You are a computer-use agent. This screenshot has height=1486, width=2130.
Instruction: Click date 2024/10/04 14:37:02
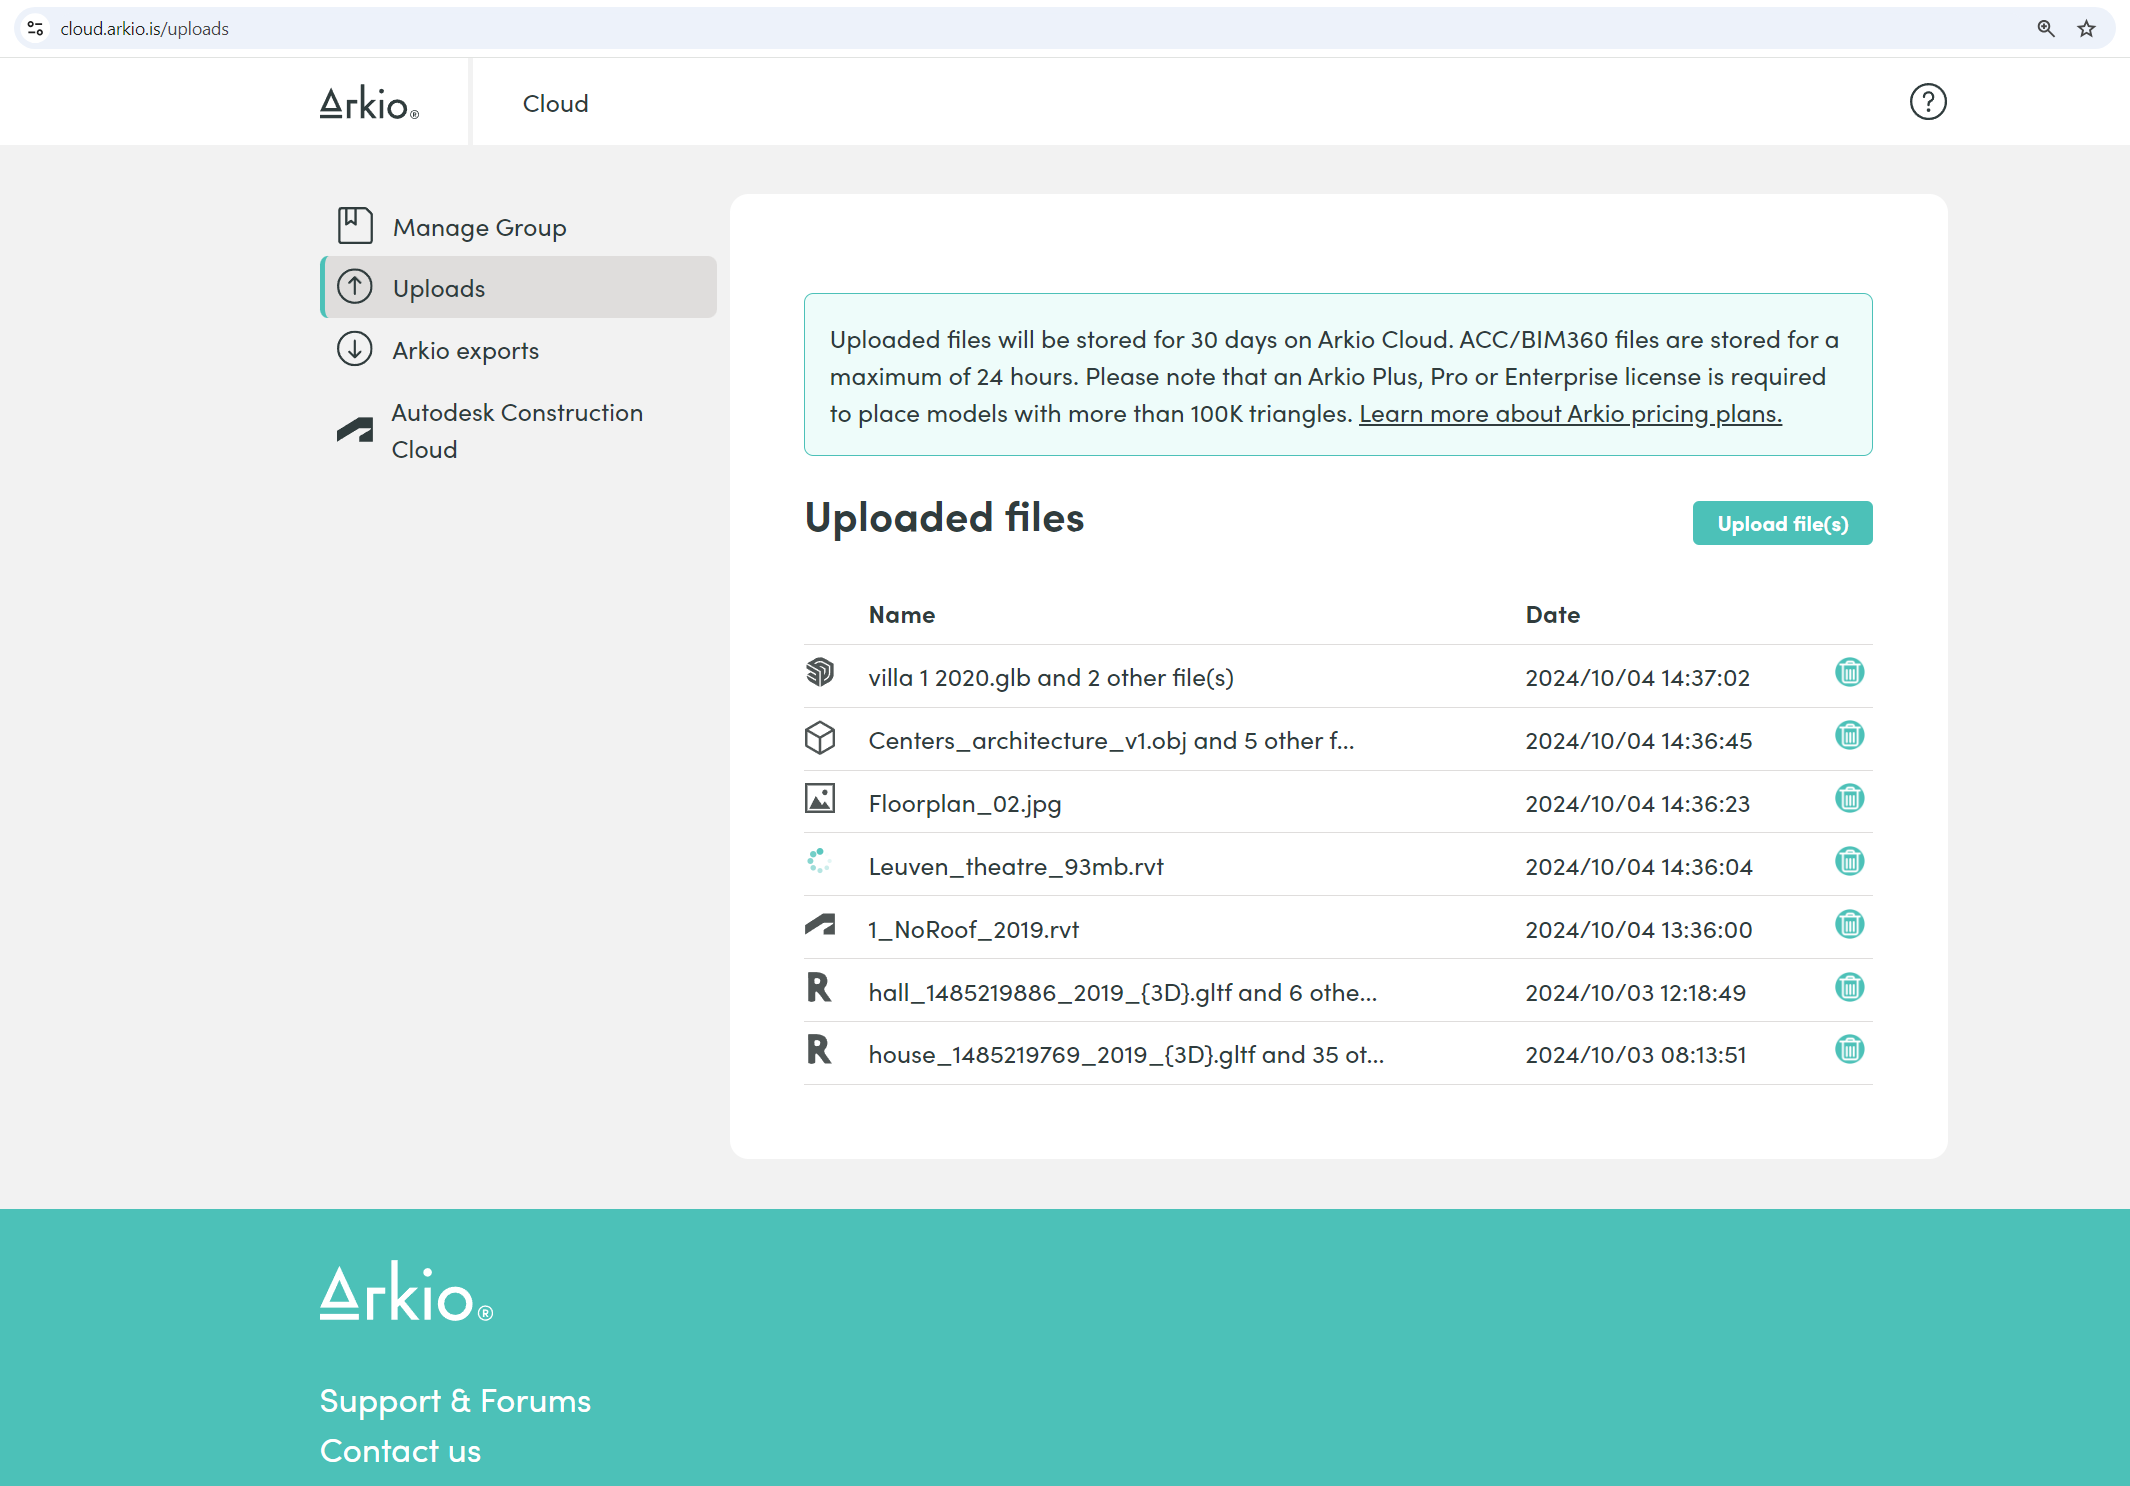pyautogui.click(x=1637, y=678)
